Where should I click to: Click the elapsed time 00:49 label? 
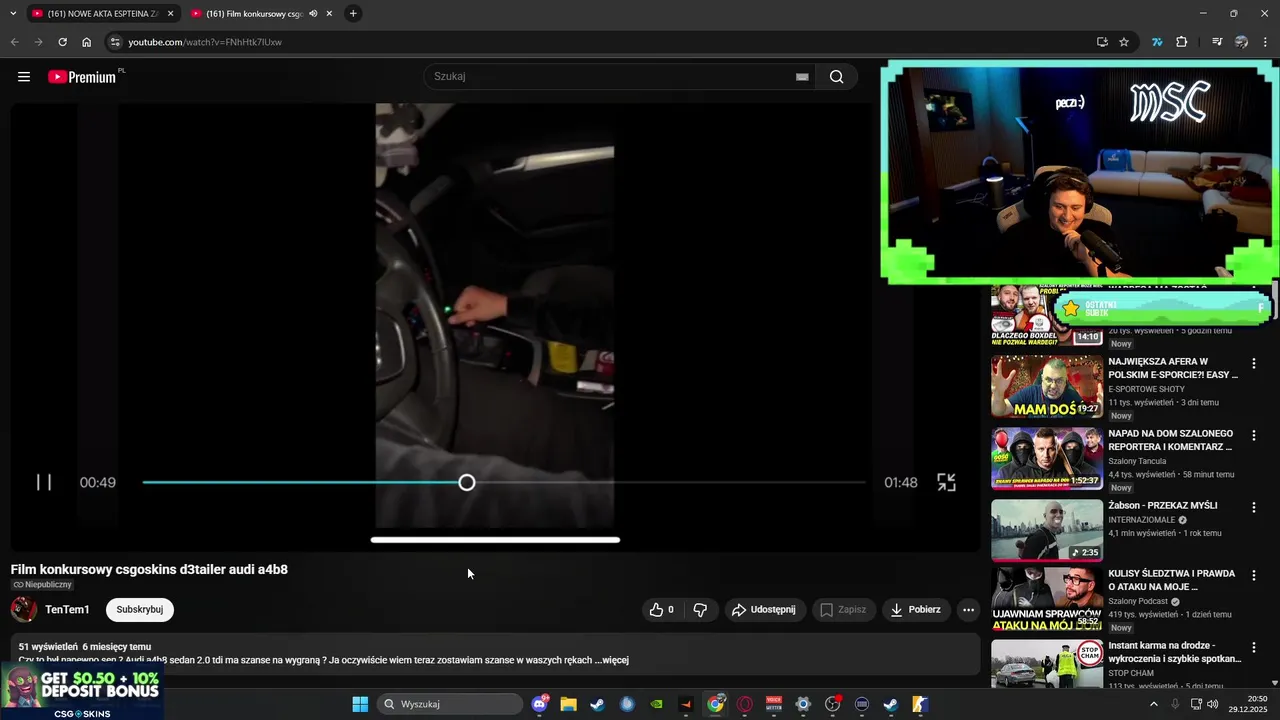[x=98, y=482]
